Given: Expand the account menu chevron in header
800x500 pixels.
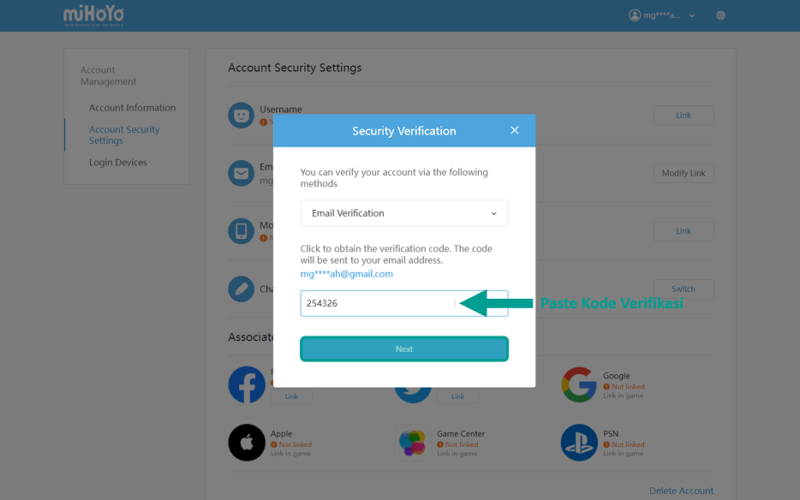Looking at the screenshot, I should (x=692, y=16).
